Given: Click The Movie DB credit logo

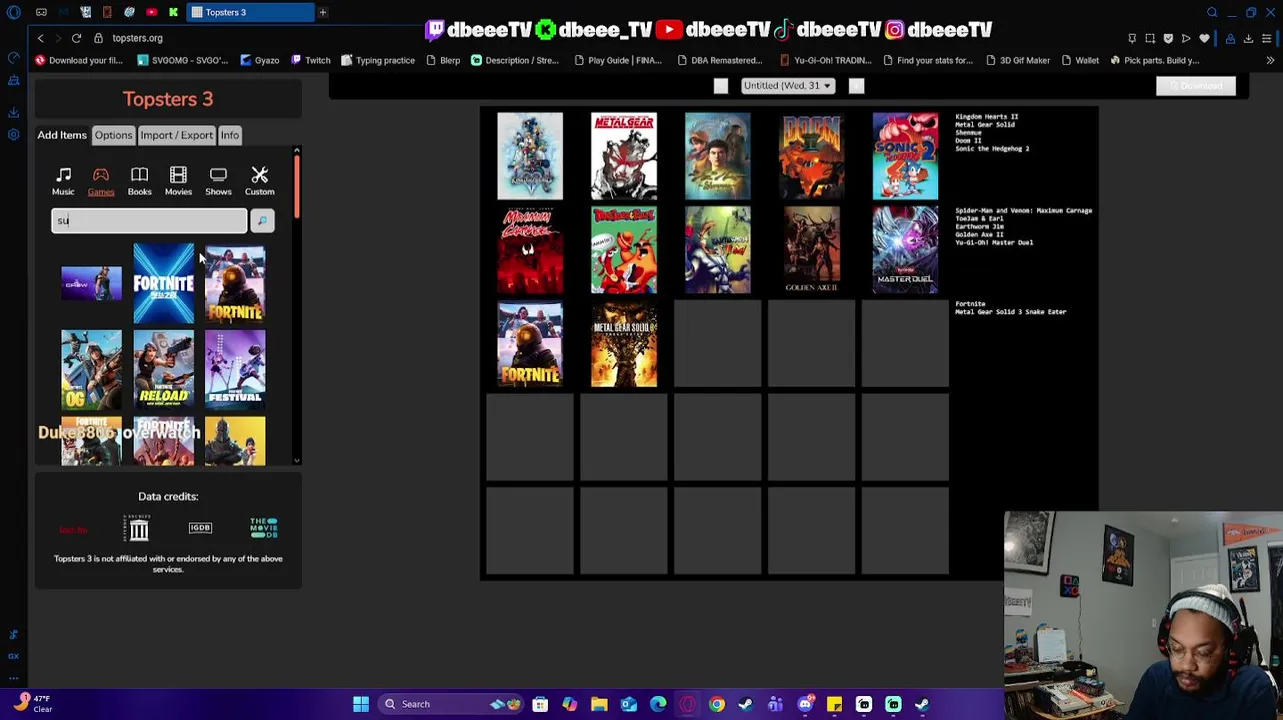Looking at the screenshot, I should pyautogui.click(x=264, y=527).
